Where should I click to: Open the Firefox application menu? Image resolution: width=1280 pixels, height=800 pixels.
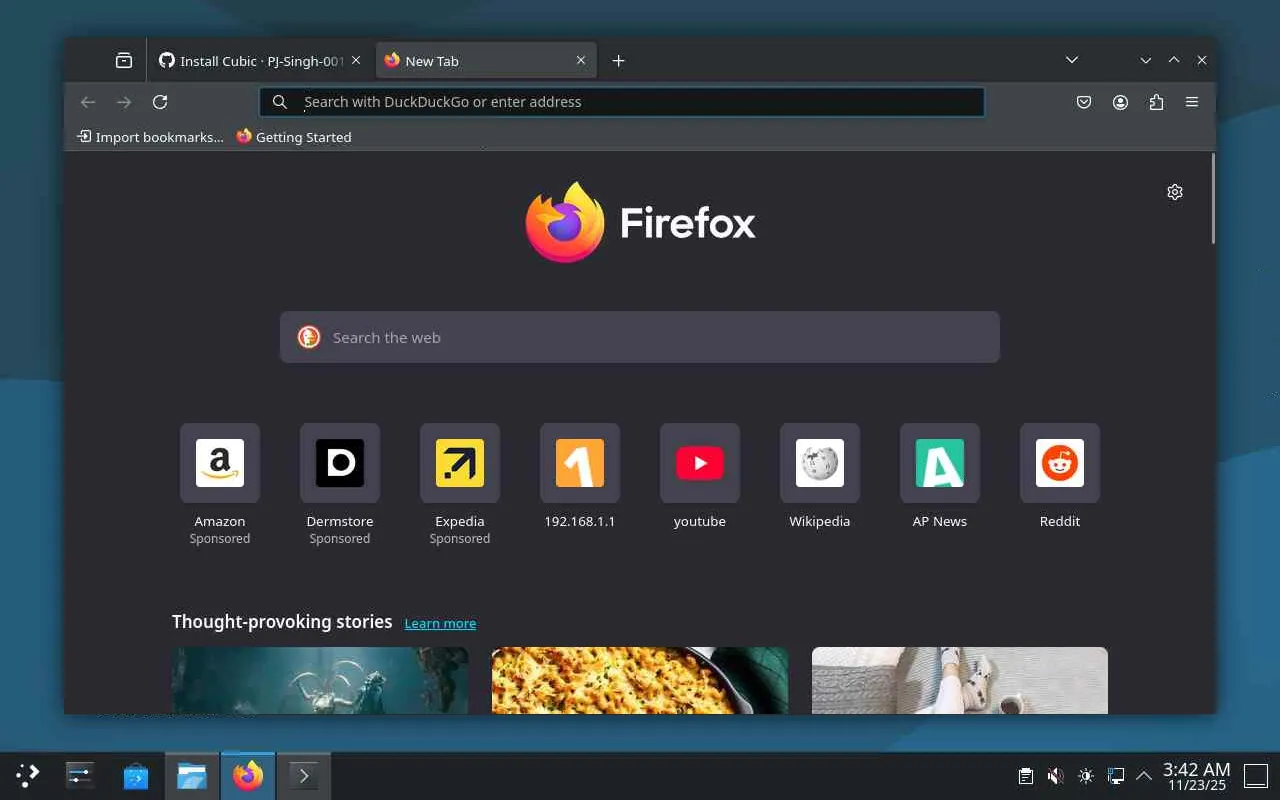coord(1192,102)
